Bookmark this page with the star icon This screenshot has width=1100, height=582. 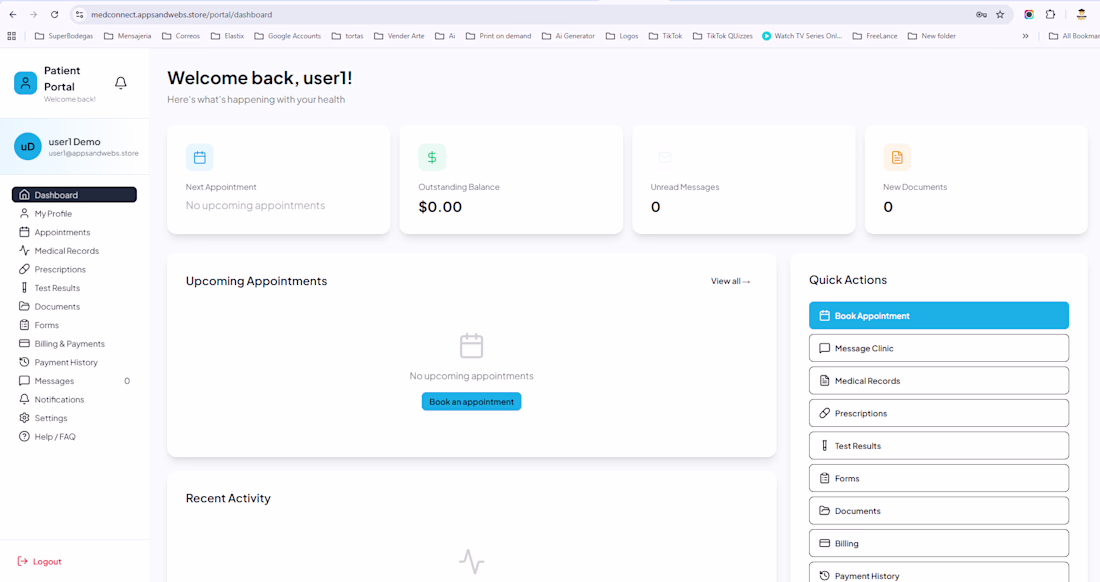point(1000,14)
